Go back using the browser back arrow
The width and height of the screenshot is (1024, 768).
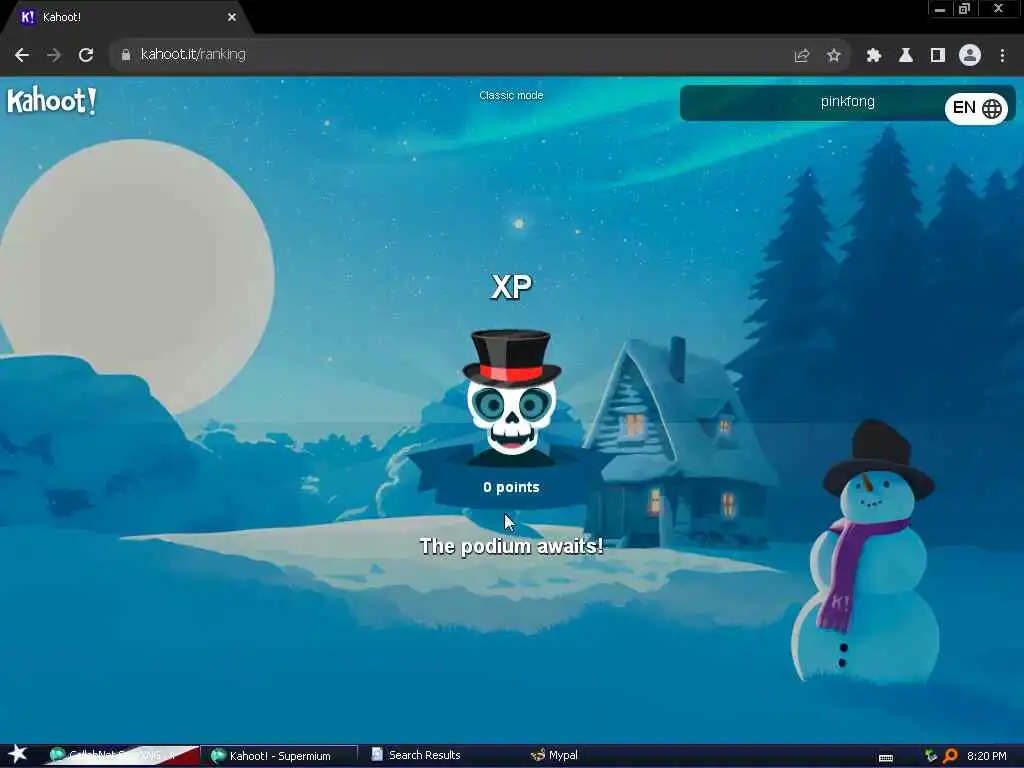[x=22, y=55]
